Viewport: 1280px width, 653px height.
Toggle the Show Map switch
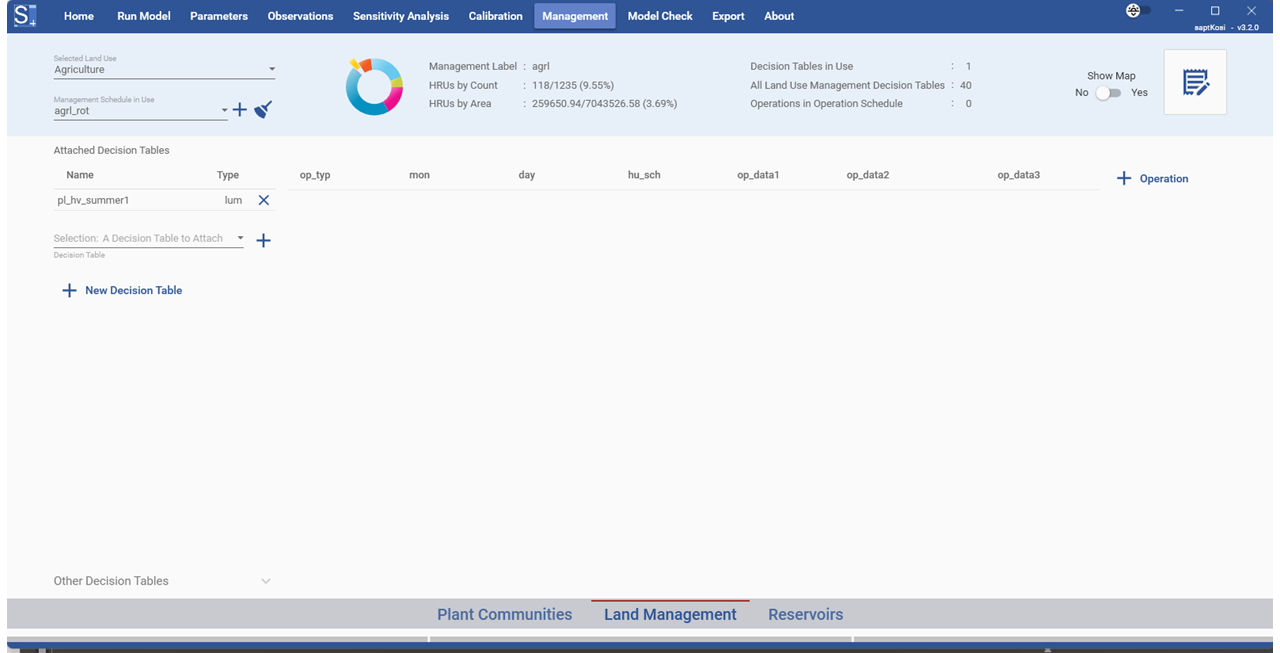click(1107, 93)
